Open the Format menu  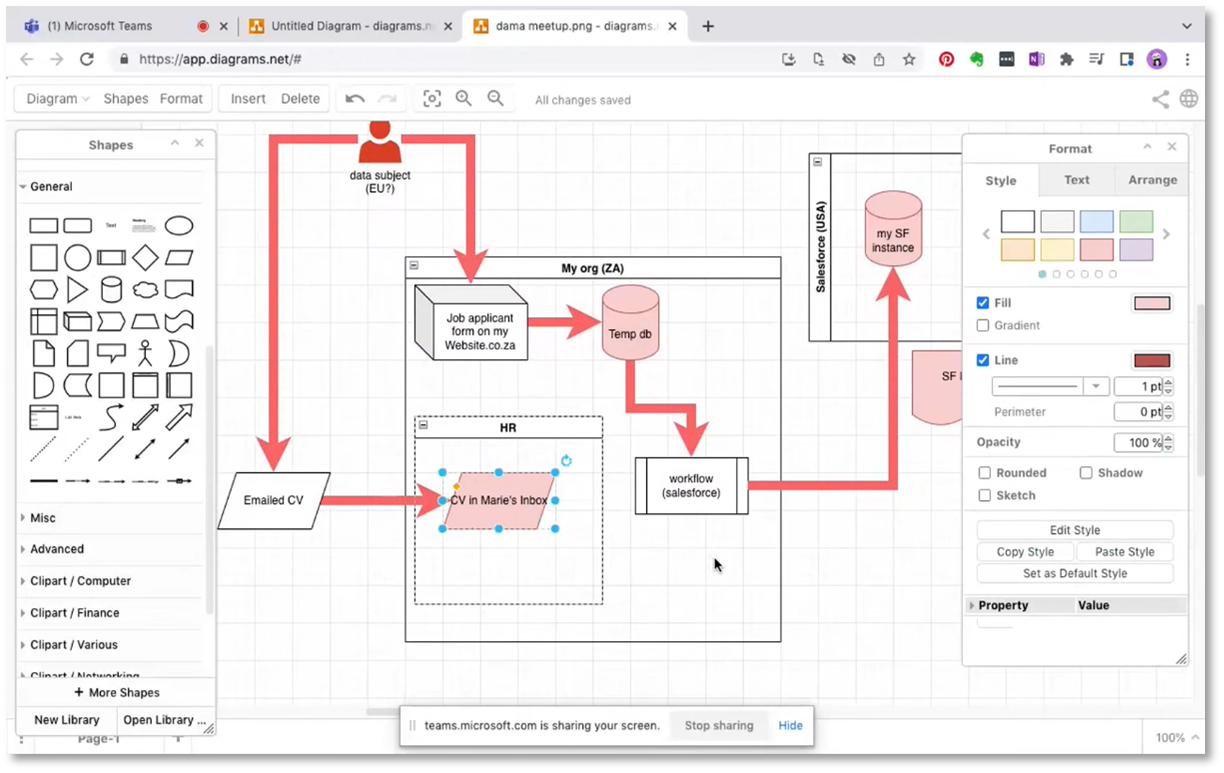pos(181,98)
